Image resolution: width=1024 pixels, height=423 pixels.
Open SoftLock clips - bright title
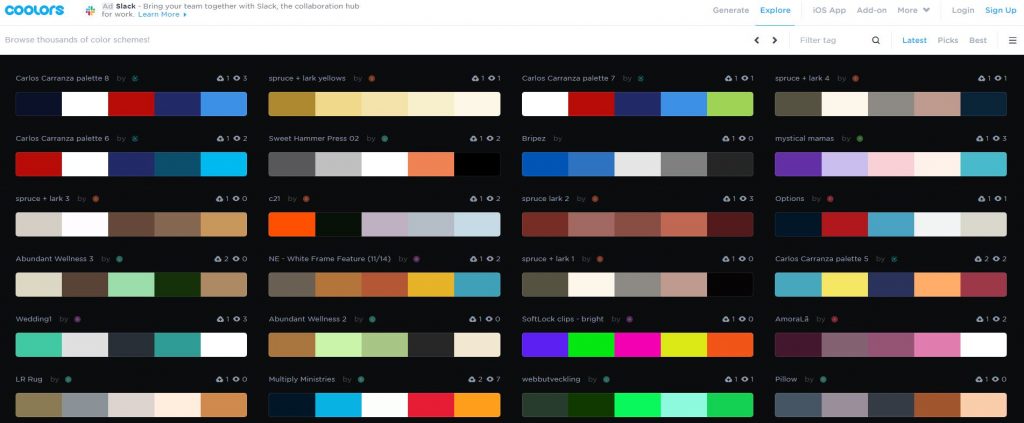point(562,319)
